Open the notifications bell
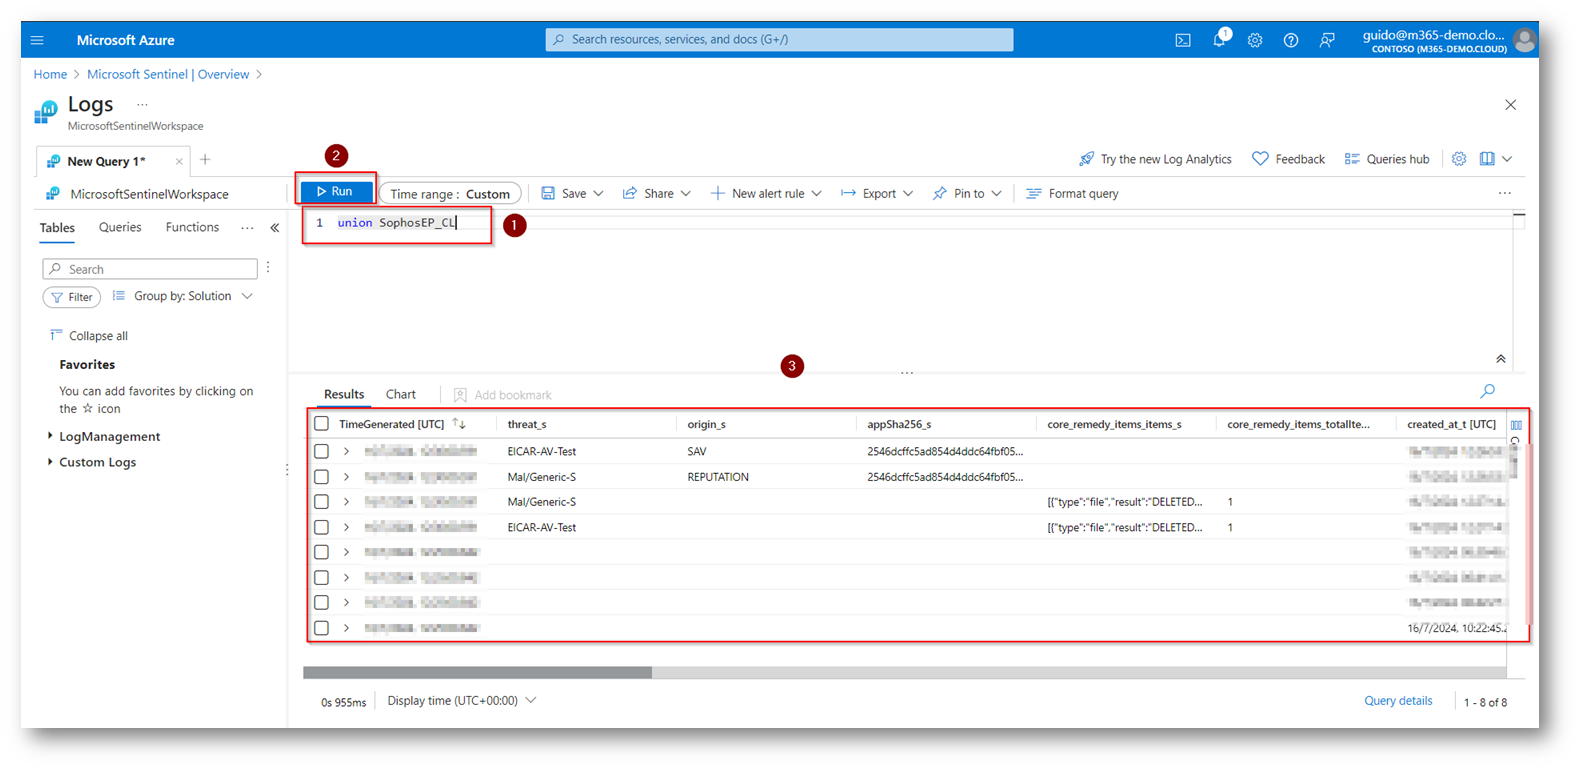Image resolution: width=1581 pixels, height=770 pixels. coord(1219,40)
